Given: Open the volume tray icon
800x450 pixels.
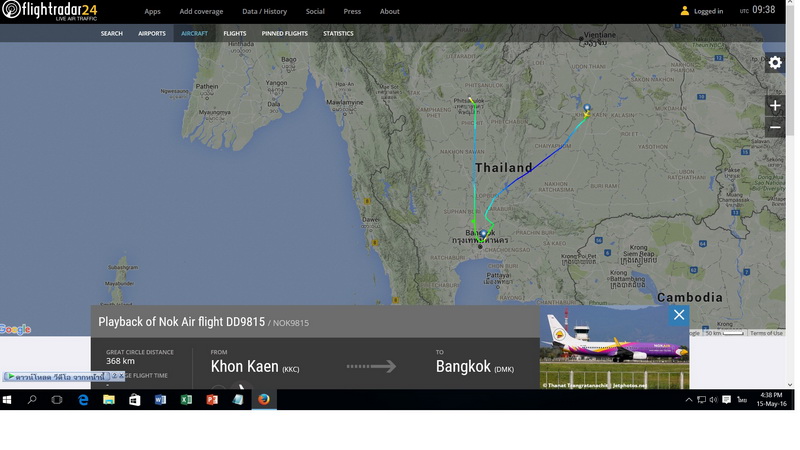Looking at the screenshot, I should (x=713, y=400).
